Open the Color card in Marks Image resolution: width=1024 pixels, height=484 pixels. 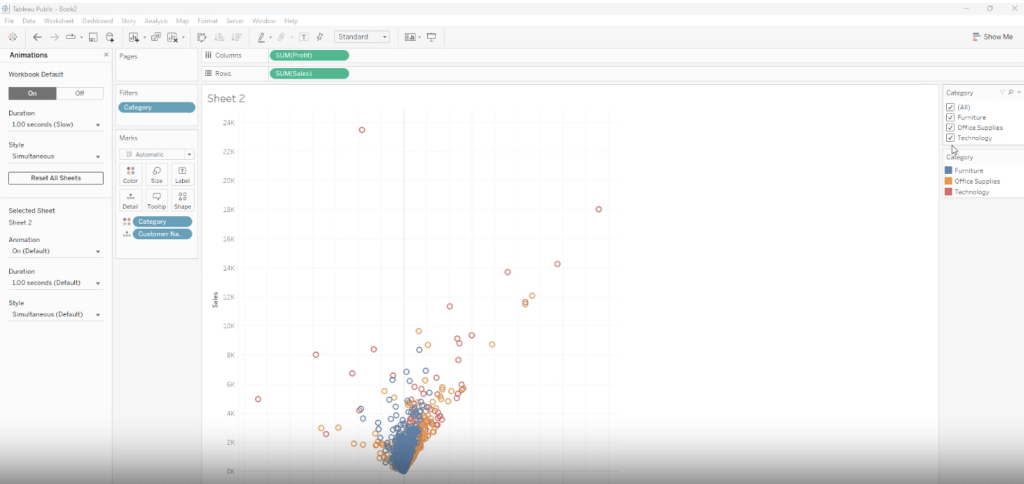point(130,174)
